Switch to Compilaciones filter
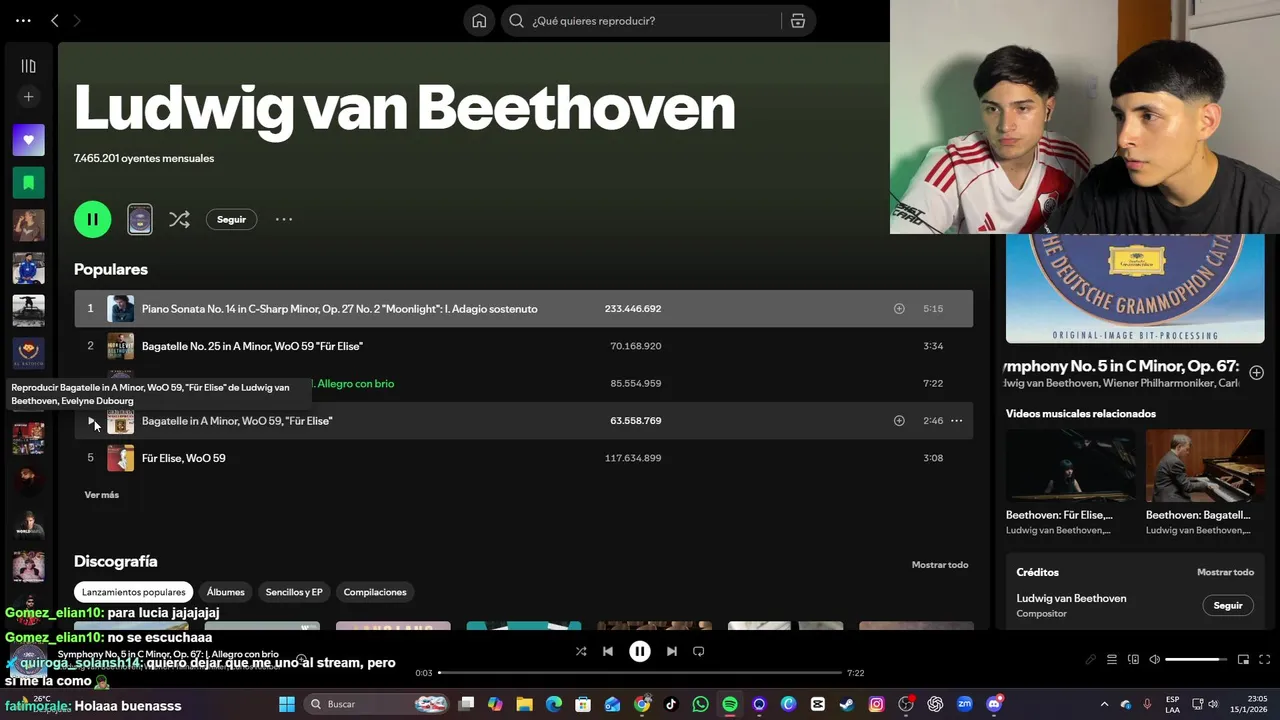Viewport: 1280px width, 720px height. (x=375, y=592)
